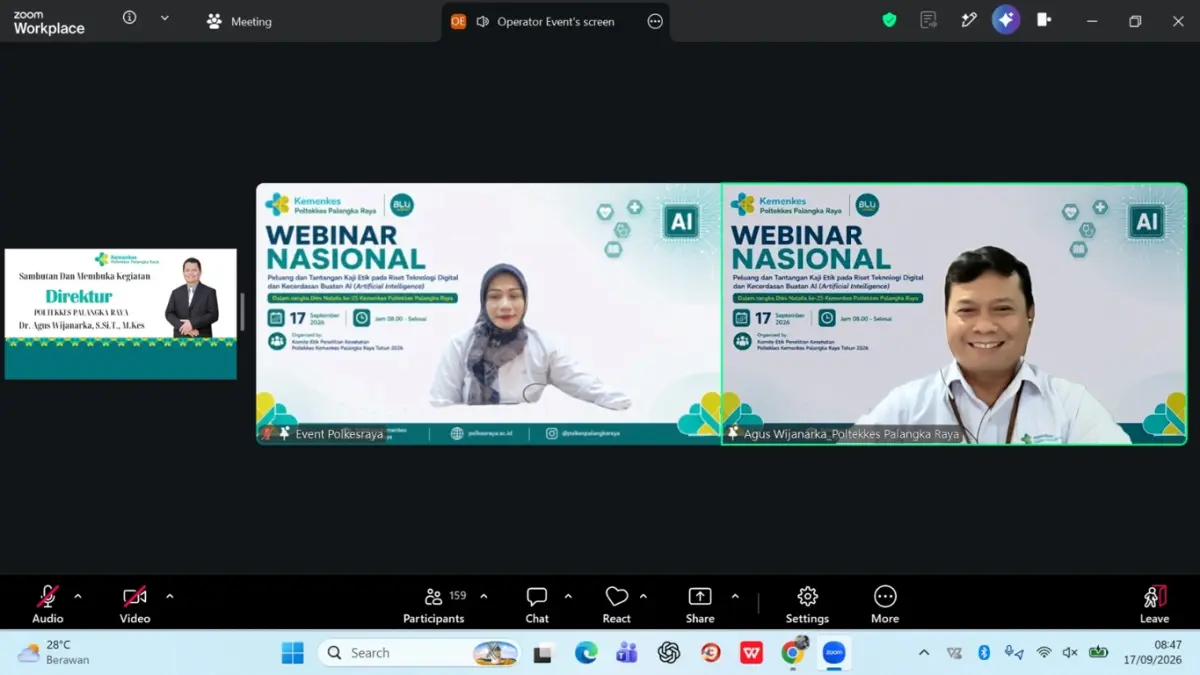The width and height of the screenshot is (1200, 675).
Task: Expand the Chat options arrow
Action: [x=568, y=596]
